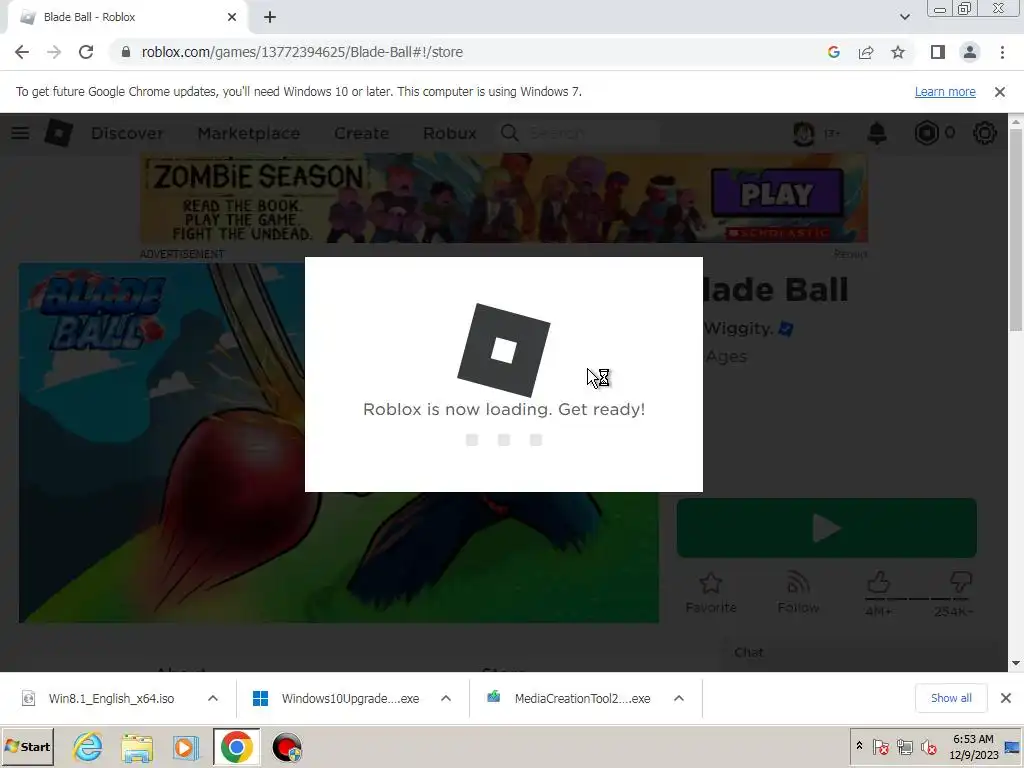This screenshot has height=768, width=1024.
Task: Open the Learn more link
Action: tap(945, 92)
